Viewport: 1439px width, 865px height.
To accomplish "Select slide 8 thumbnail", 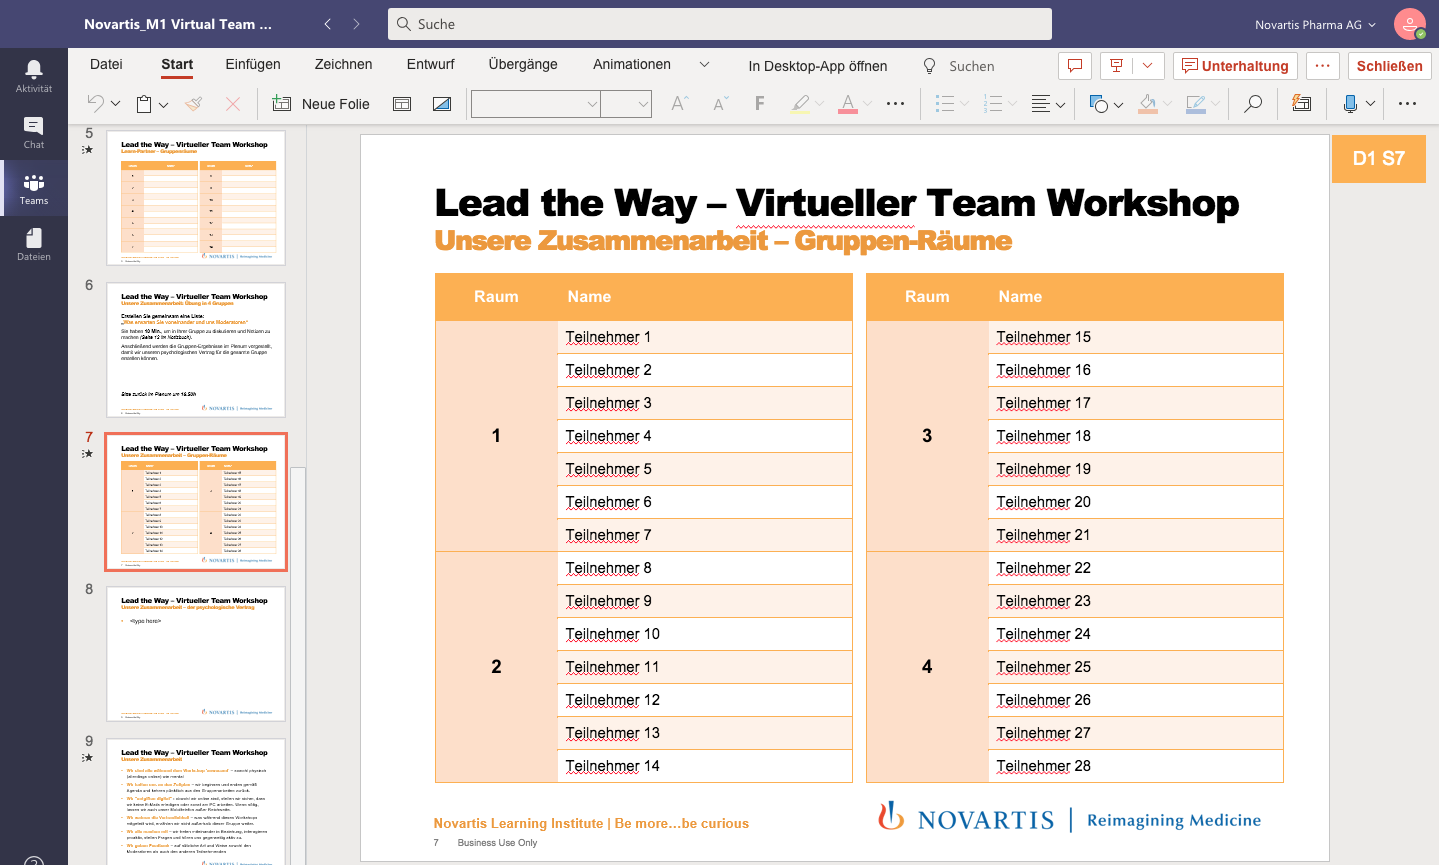I will click(196, 654).
